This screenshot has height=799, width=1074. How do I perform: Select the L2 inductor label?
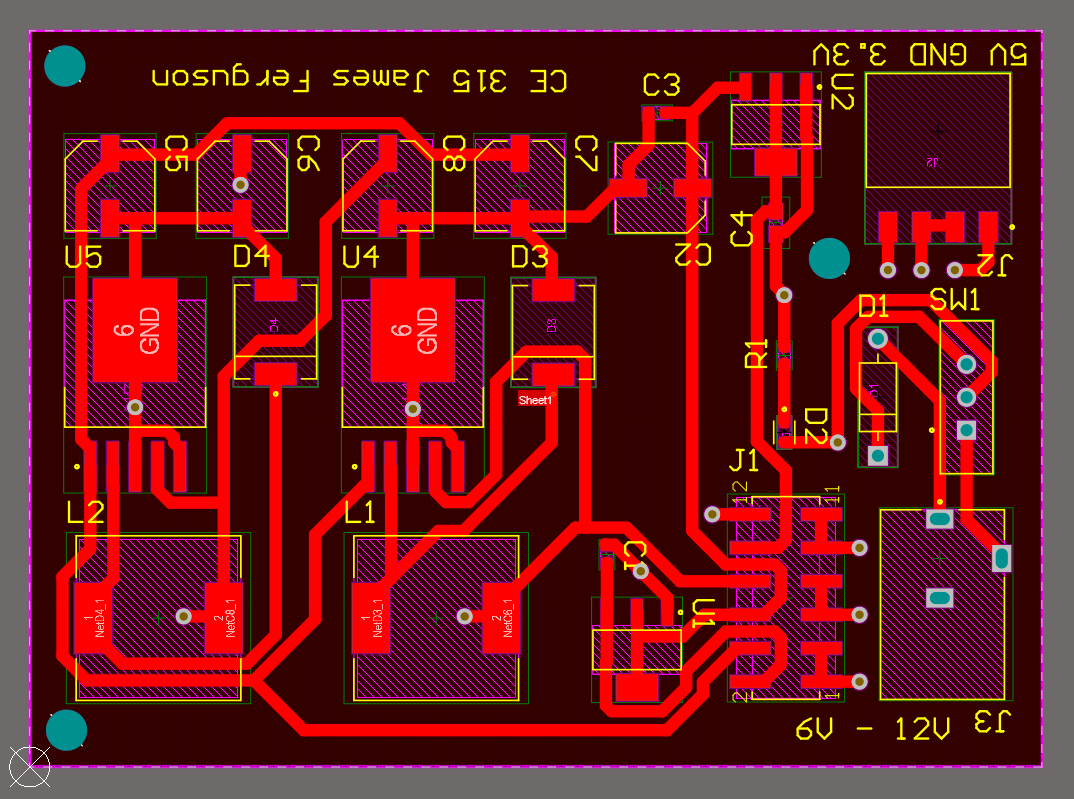point(86,512)
